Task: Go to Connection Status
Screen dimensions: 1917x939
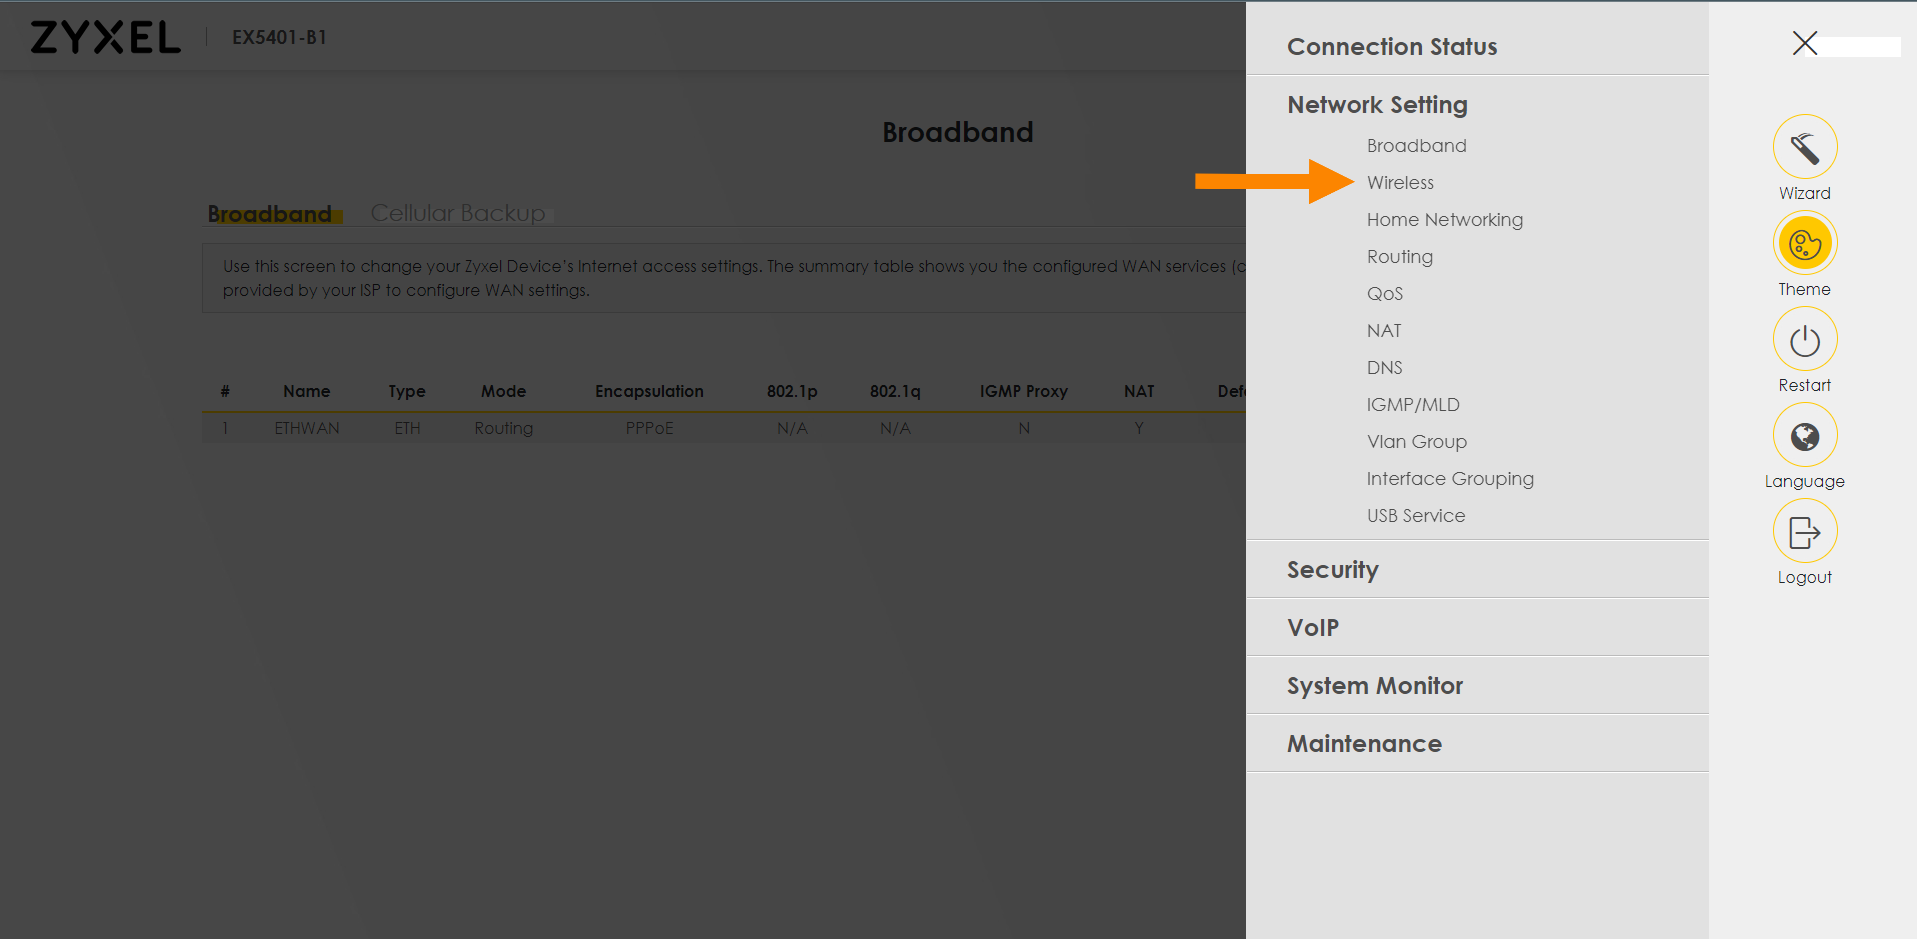Action: [x=1392, y=46]
